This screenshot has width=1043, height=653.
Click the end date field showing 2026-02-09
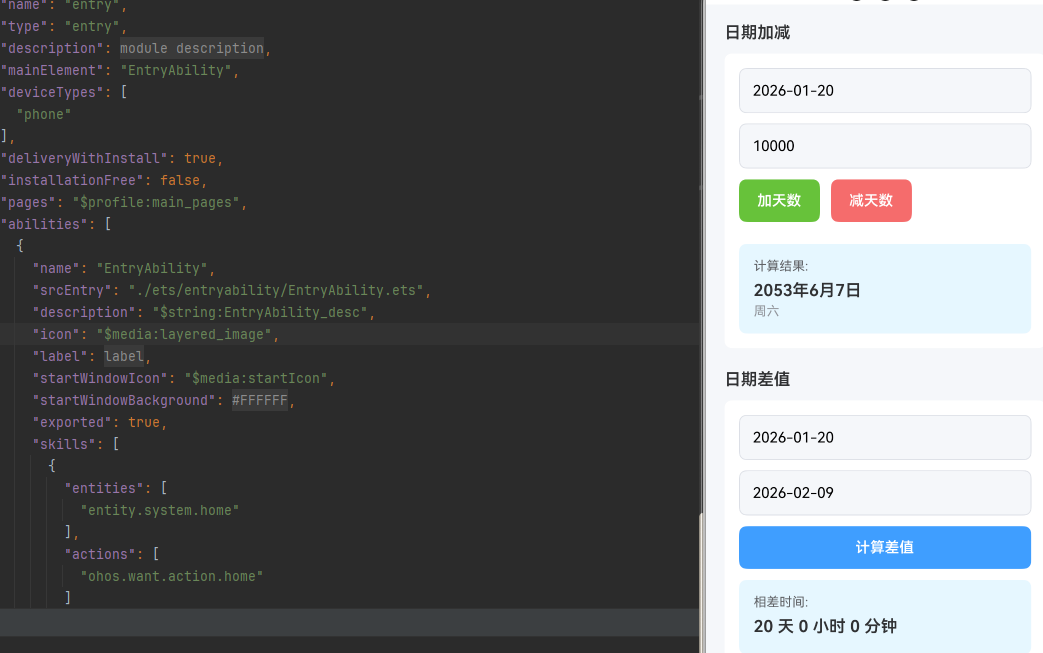point(884,493)
